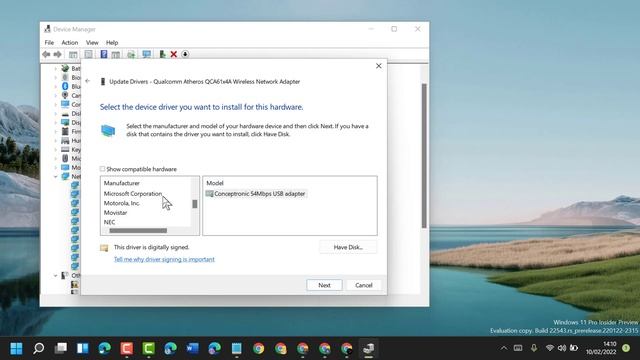This screenshot has width=640, height=360.
Task: Click the Manufacturer list horizontal scrollbar thumb
Action: pos(138,231)
